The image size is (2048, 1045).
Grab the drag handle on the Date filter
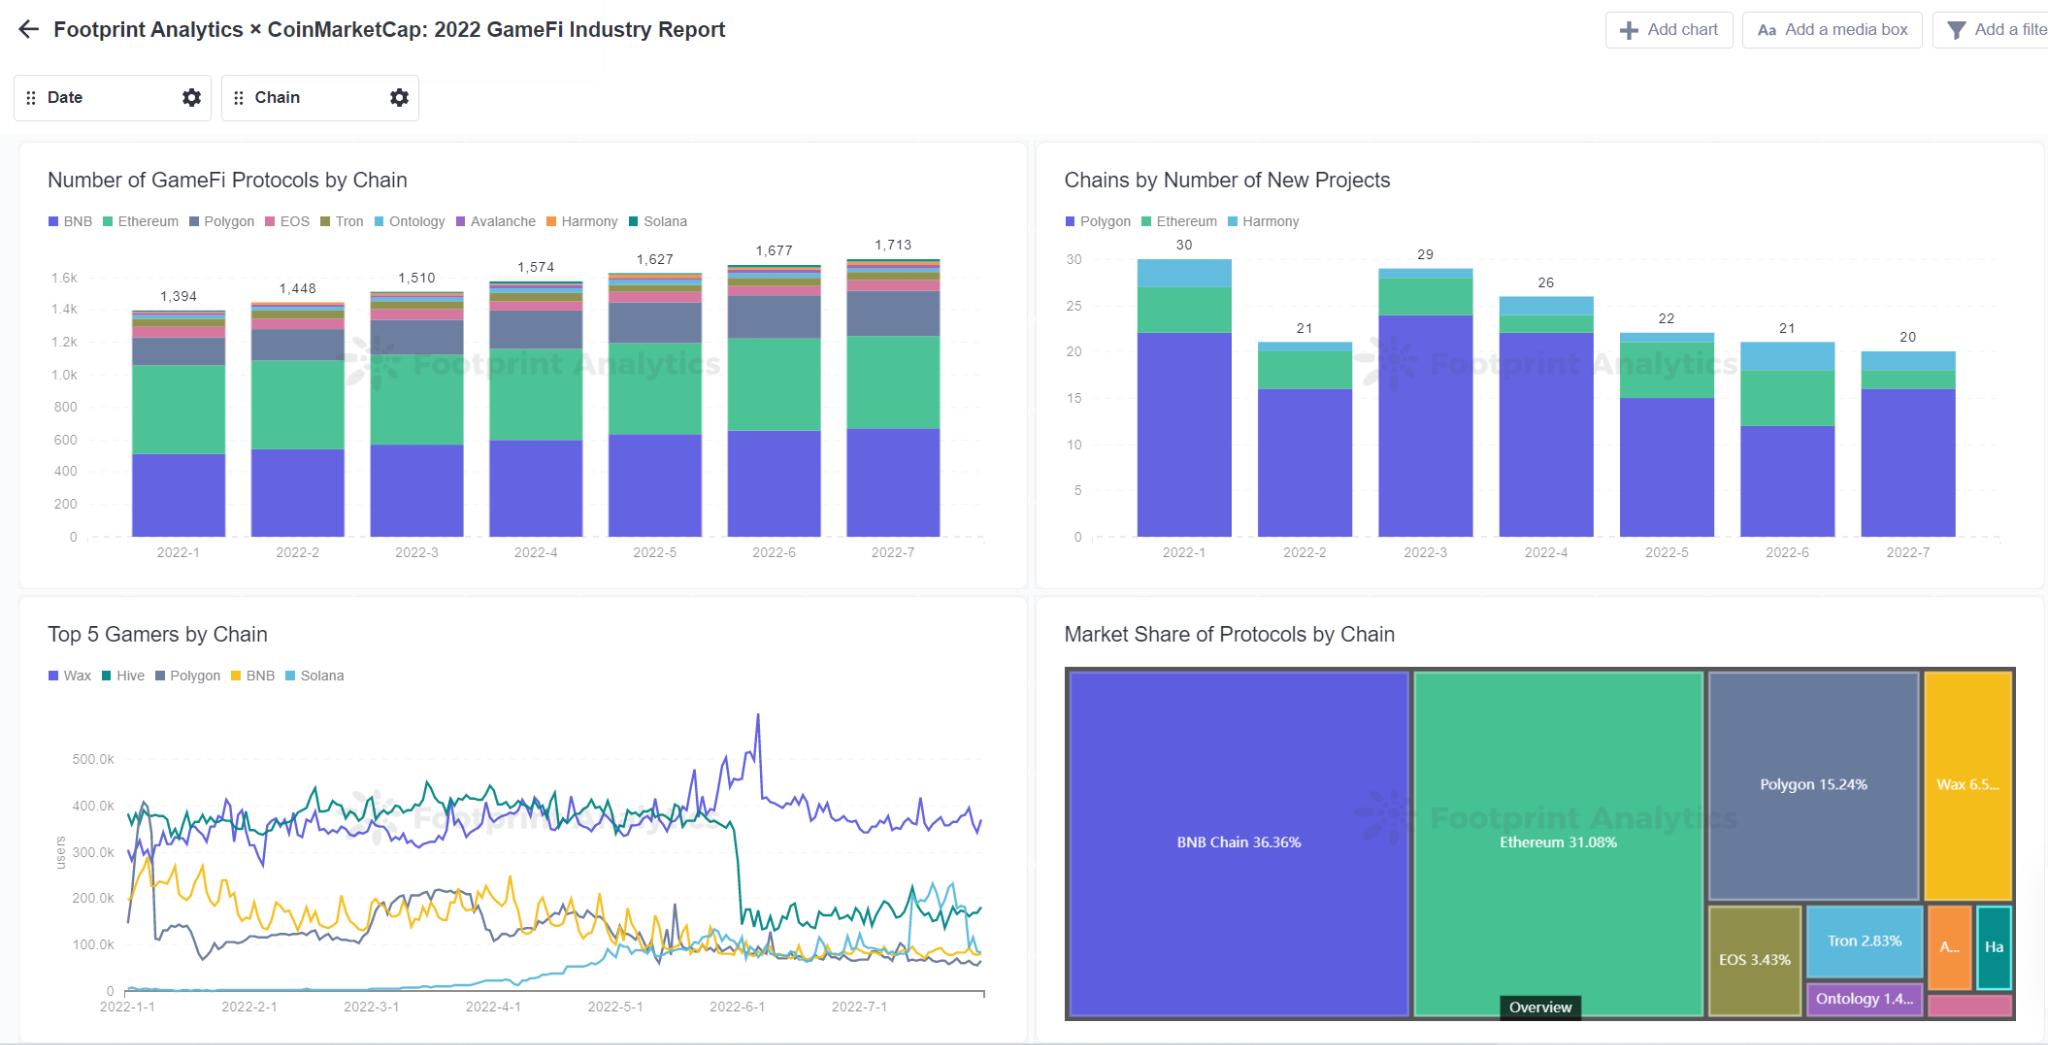coord(31,98)
